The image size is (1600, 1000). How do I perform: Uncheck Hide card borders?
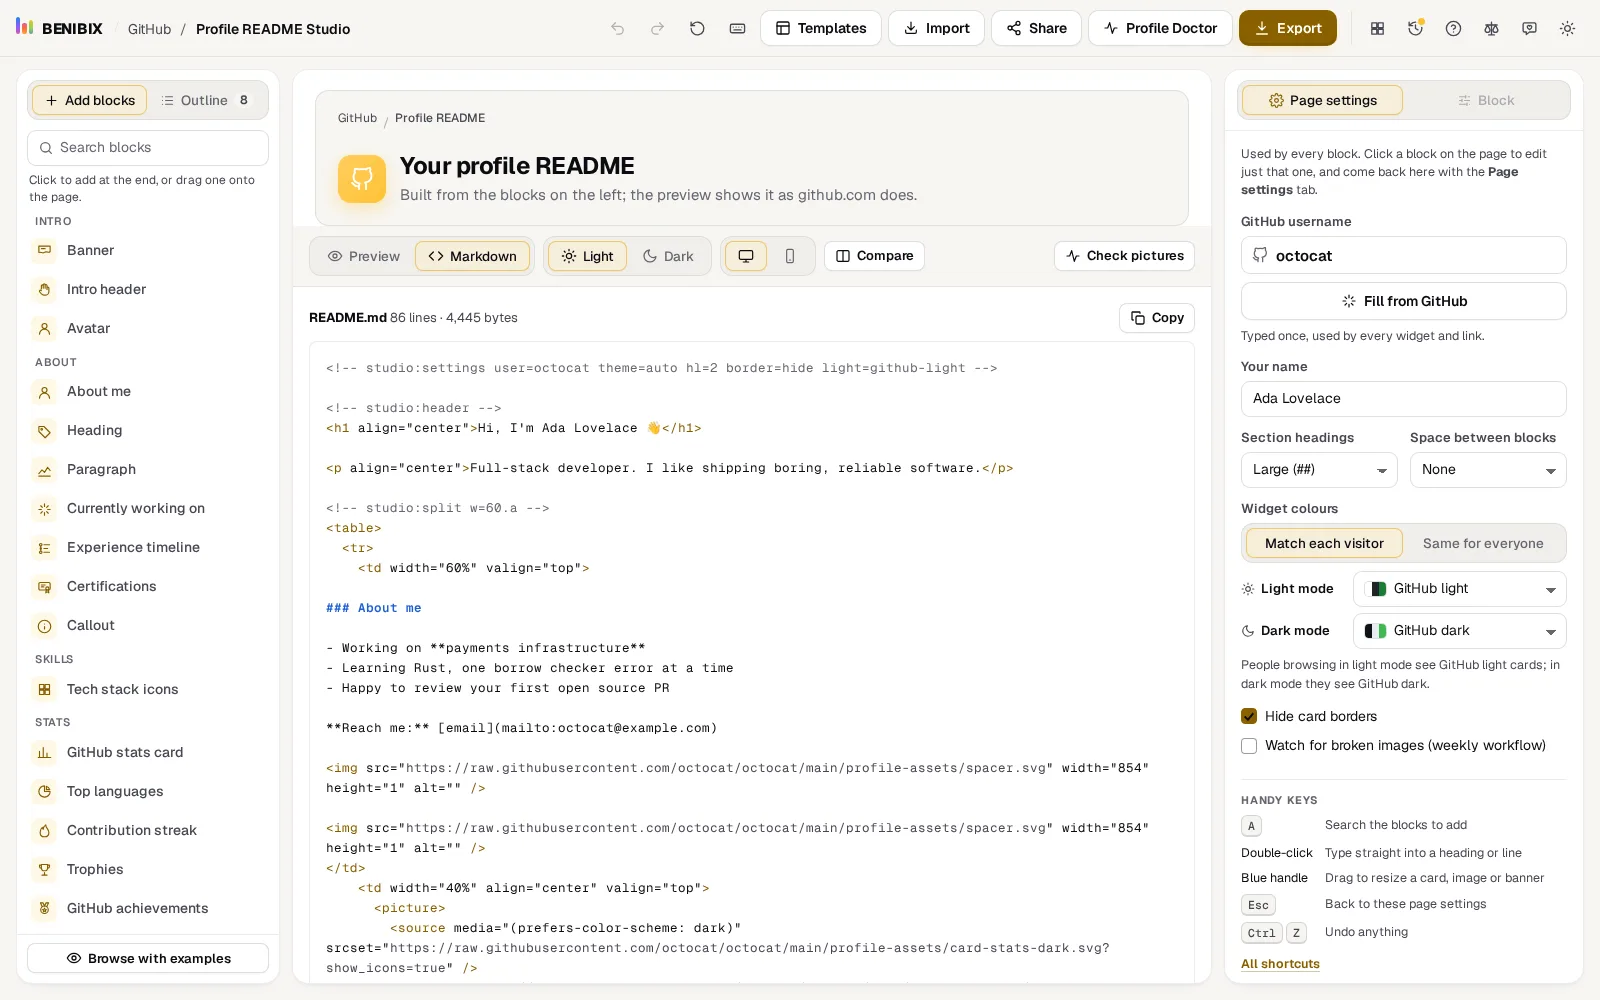(x=1249, y=716)
